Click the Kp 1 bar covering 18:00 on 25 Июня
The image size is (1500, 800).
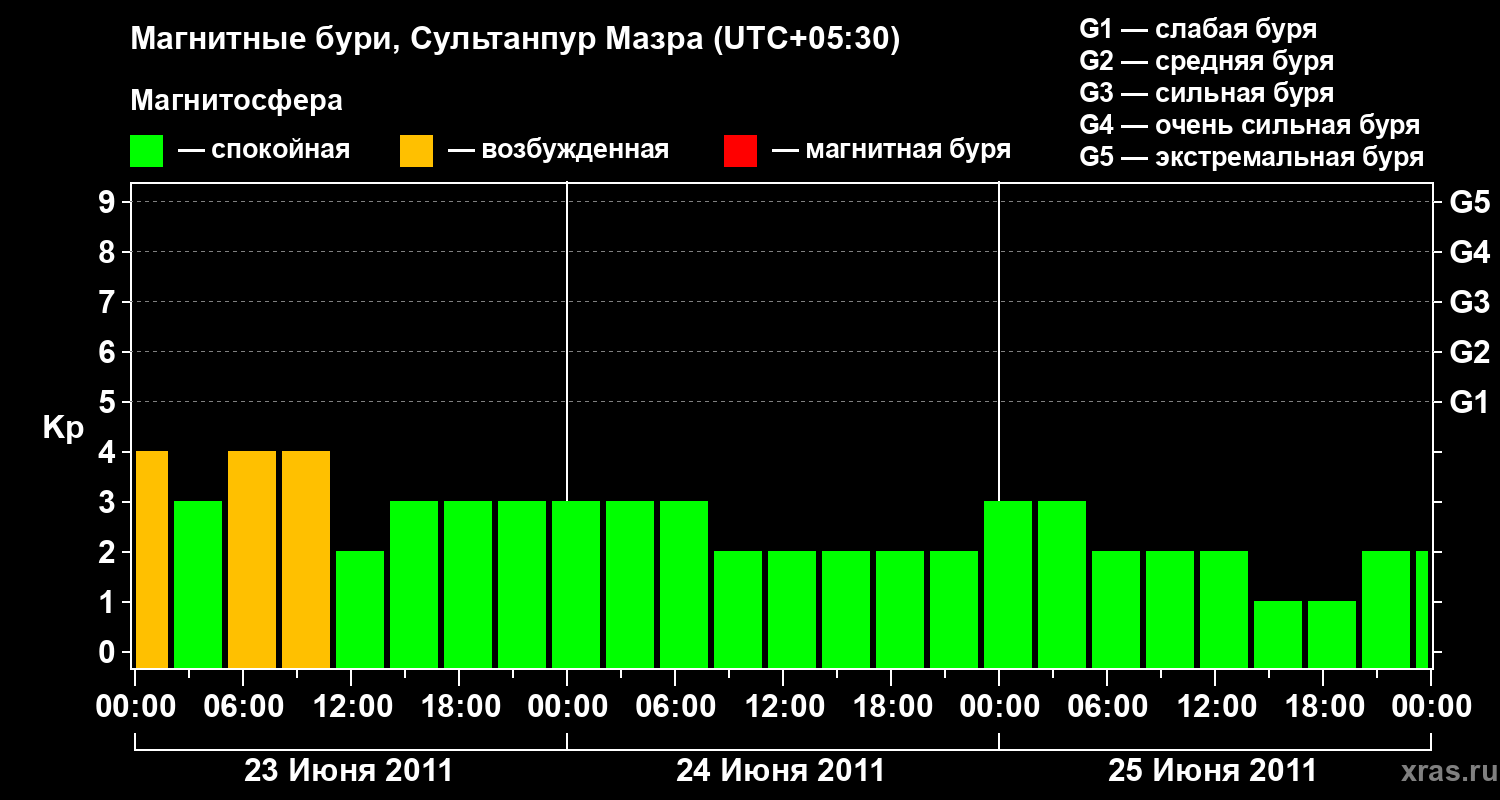1332,634
